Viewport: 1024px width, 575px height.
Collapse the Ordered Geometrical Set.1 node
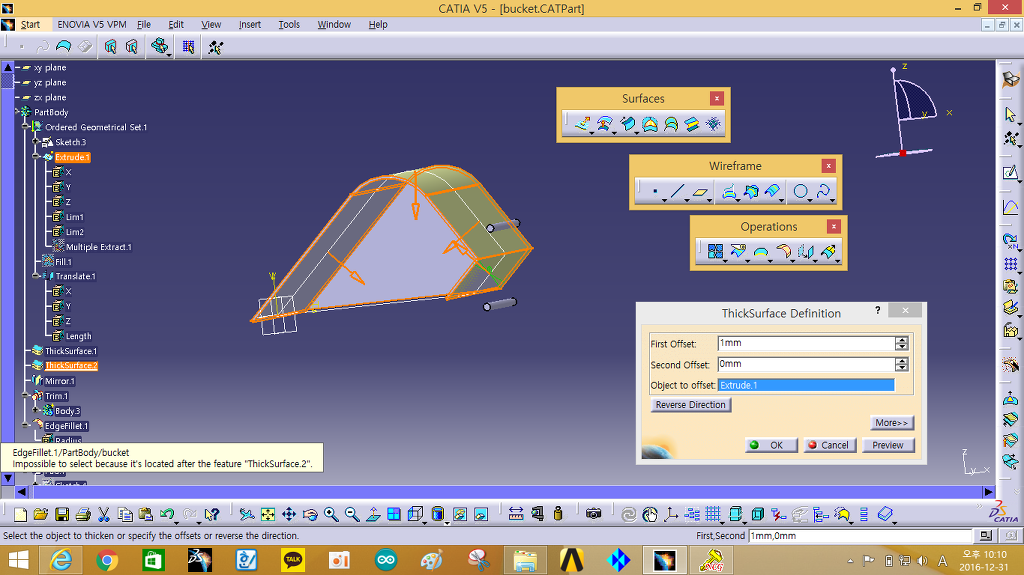(x=25, y=127)
